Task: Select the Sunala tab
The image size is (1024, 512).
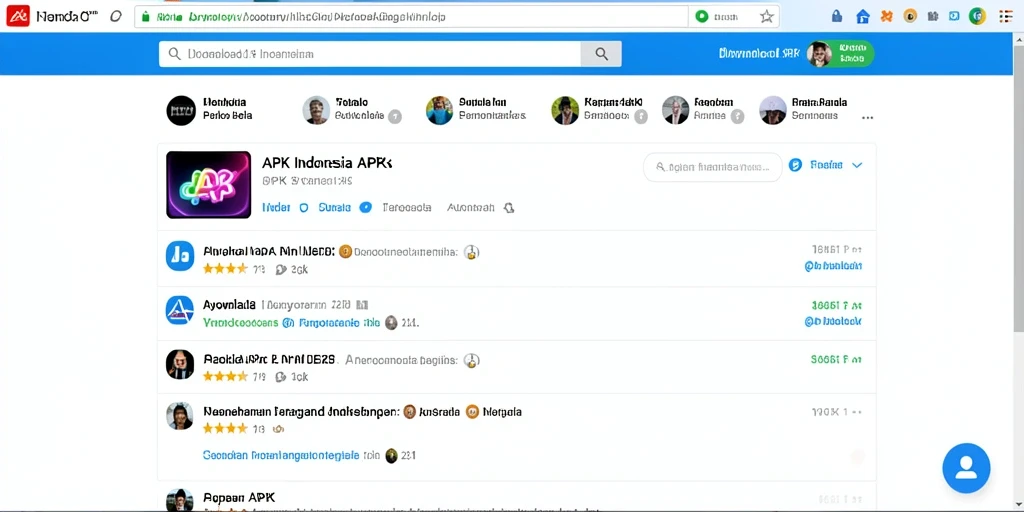Action: coord(334,208)
